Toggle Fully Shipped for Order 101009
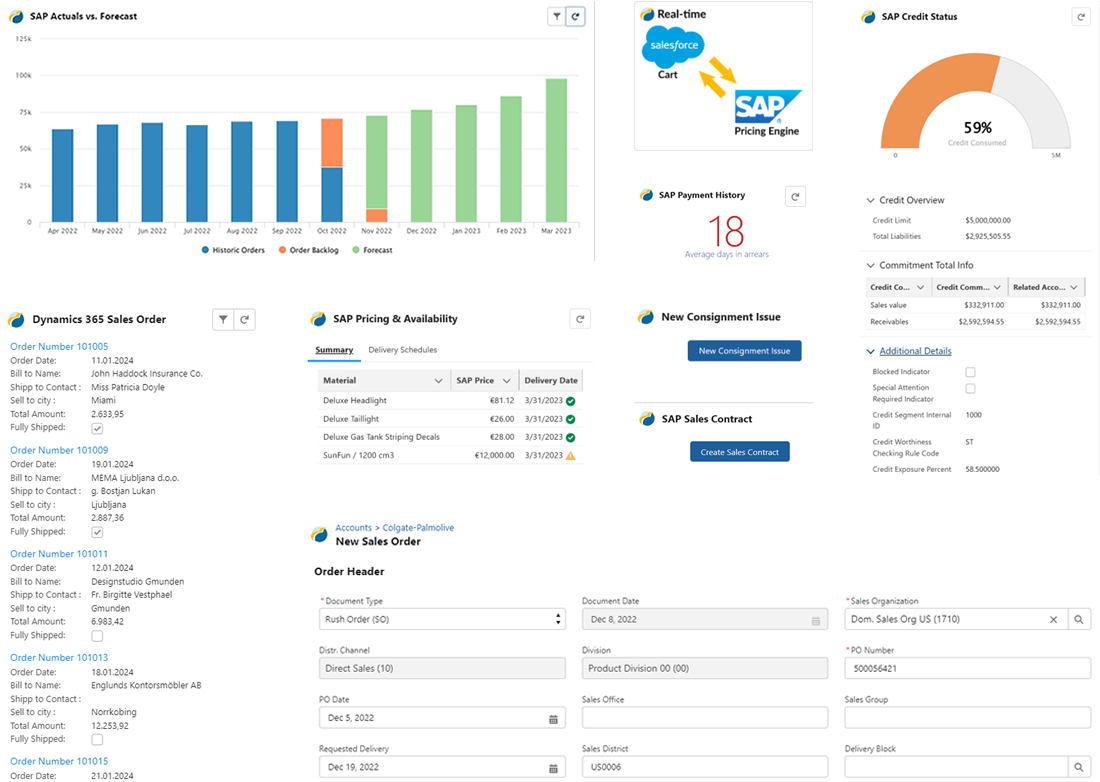The height and width of the screenshot is (782, 1100). (x=98, y=532)
